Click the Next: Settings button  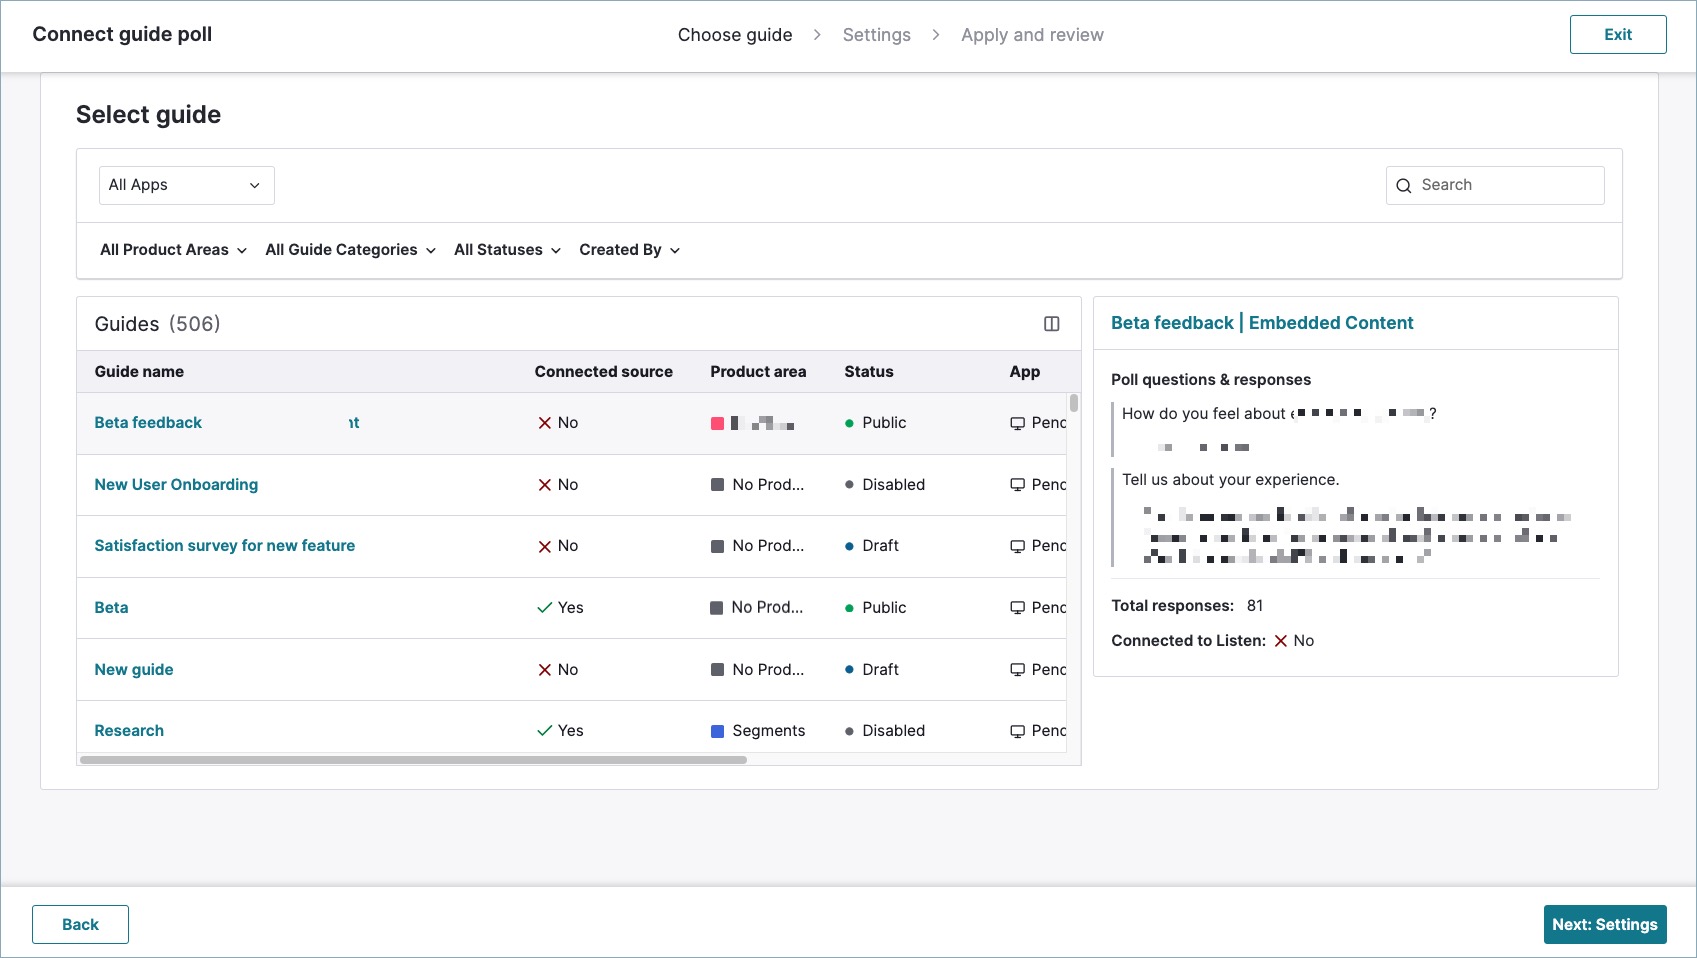1605,925
